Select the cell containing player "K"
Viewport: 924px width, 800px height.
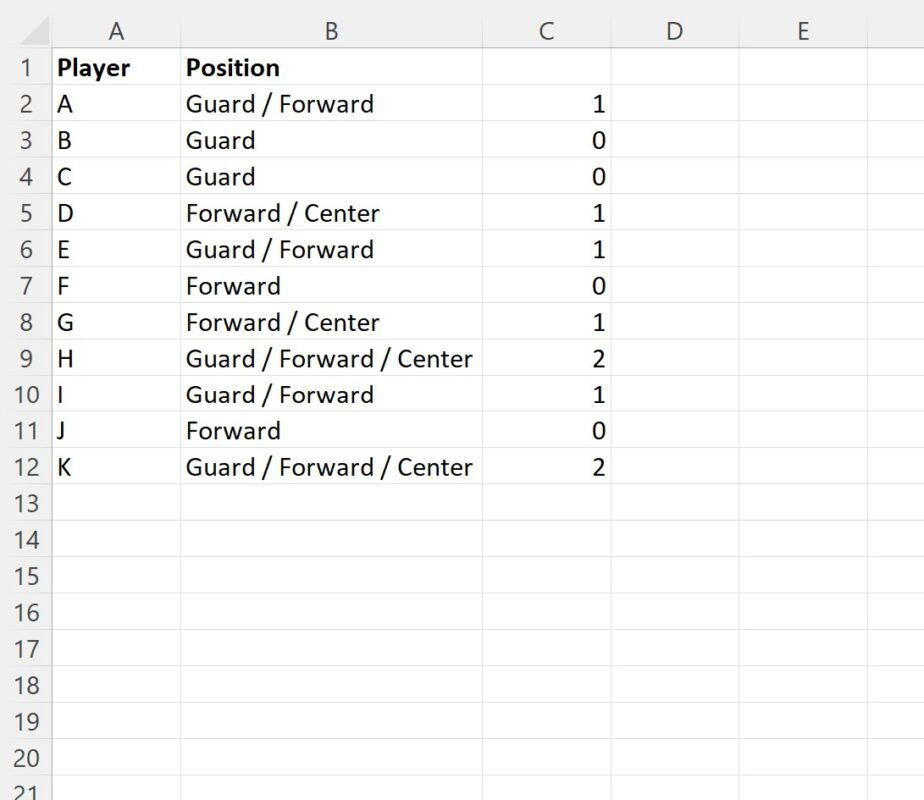(116, 468)
